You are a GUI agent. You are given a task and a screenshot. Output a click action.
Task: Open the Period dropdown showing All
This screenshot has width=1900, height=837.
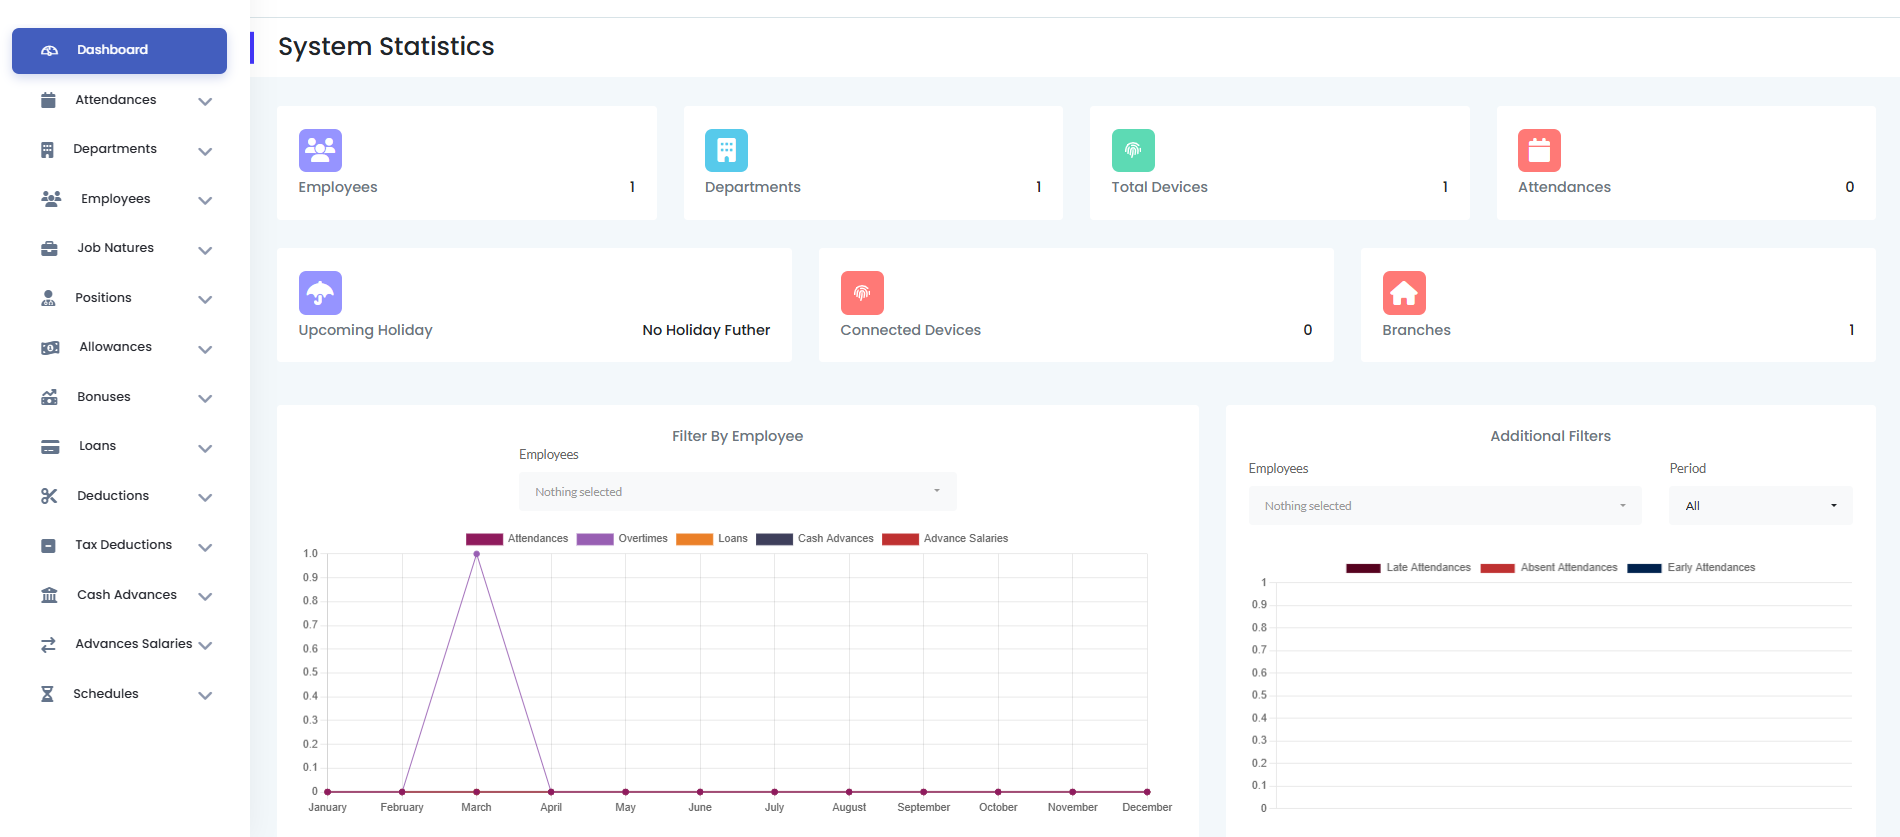point(1760,506)
